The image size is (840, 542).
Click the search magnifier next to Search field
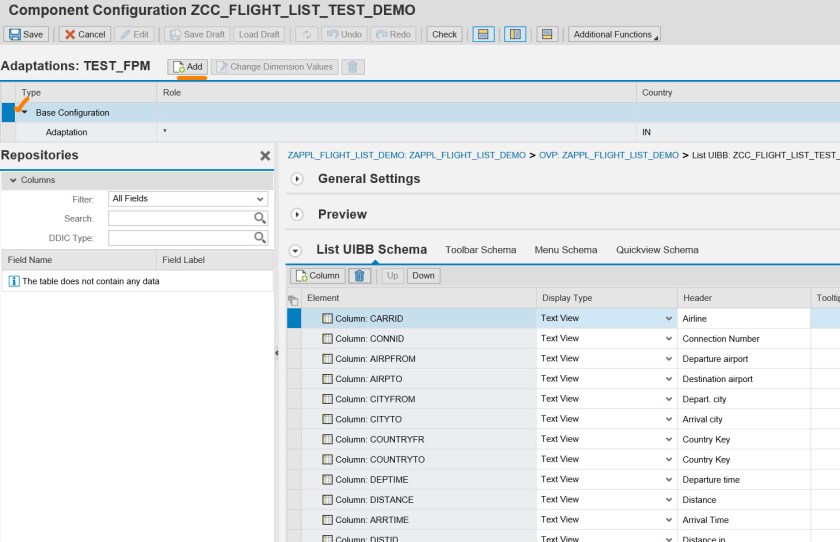point(260,218)
